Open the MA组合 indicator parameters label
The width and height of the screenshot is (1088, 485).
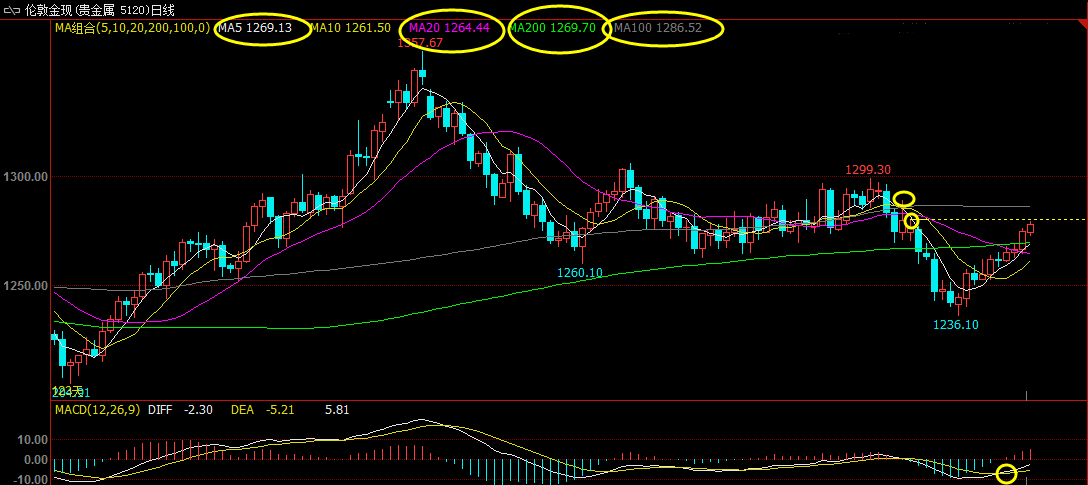click(x=132, y=28)
